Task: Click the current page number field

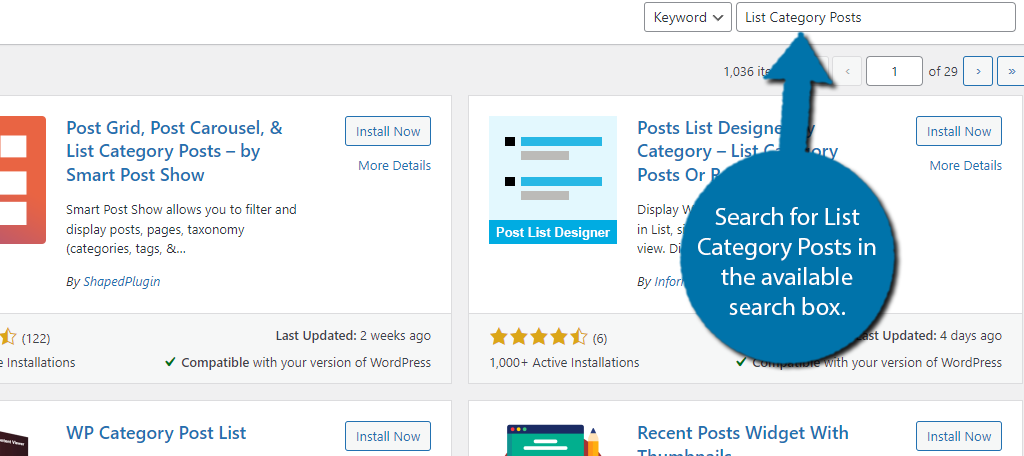Action: pos(894,71)
